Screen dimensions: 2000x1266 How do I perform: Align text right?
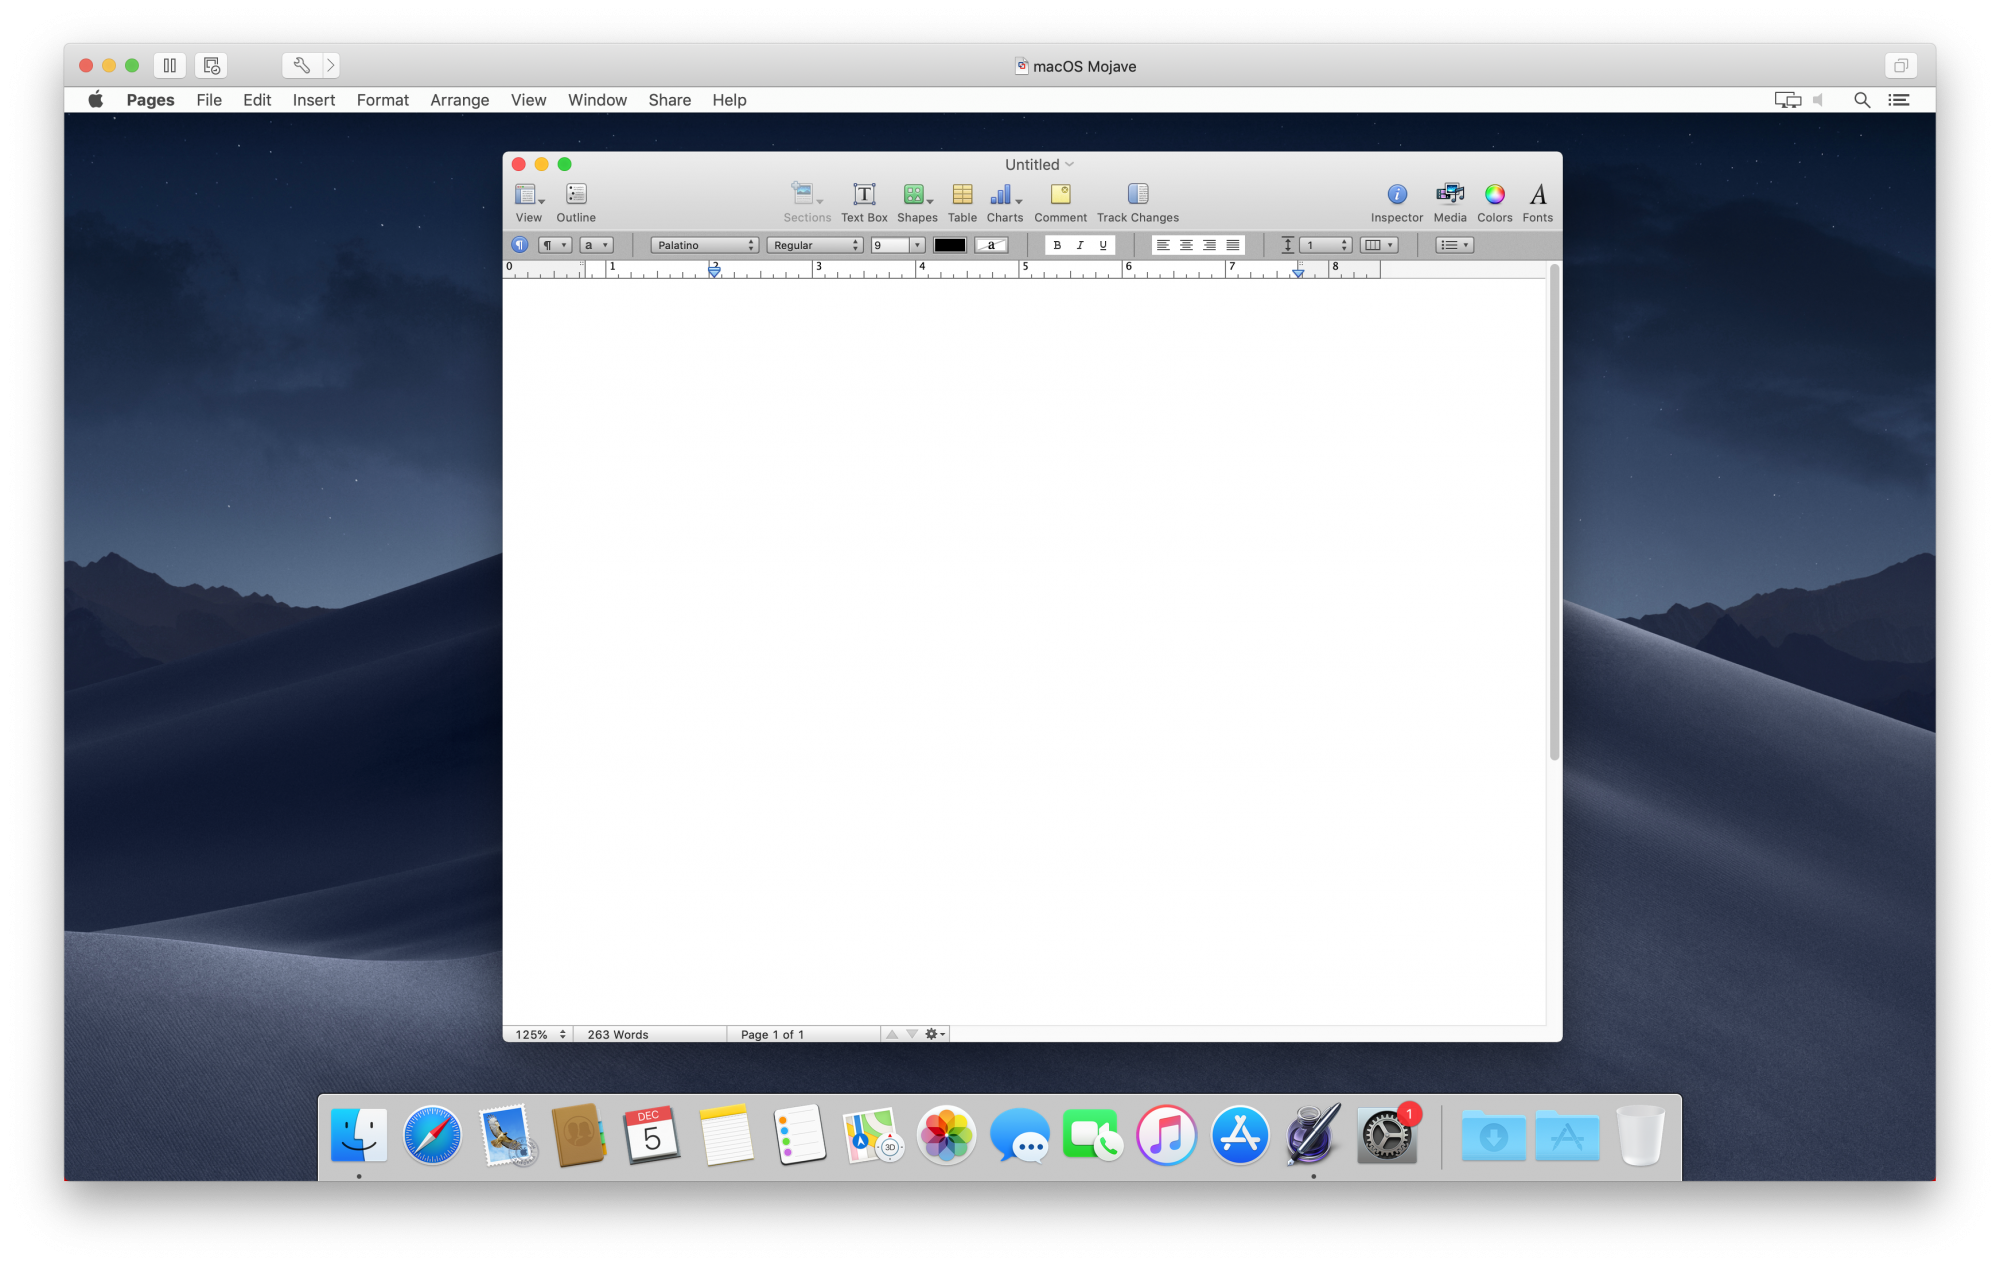pos(1210,245)
